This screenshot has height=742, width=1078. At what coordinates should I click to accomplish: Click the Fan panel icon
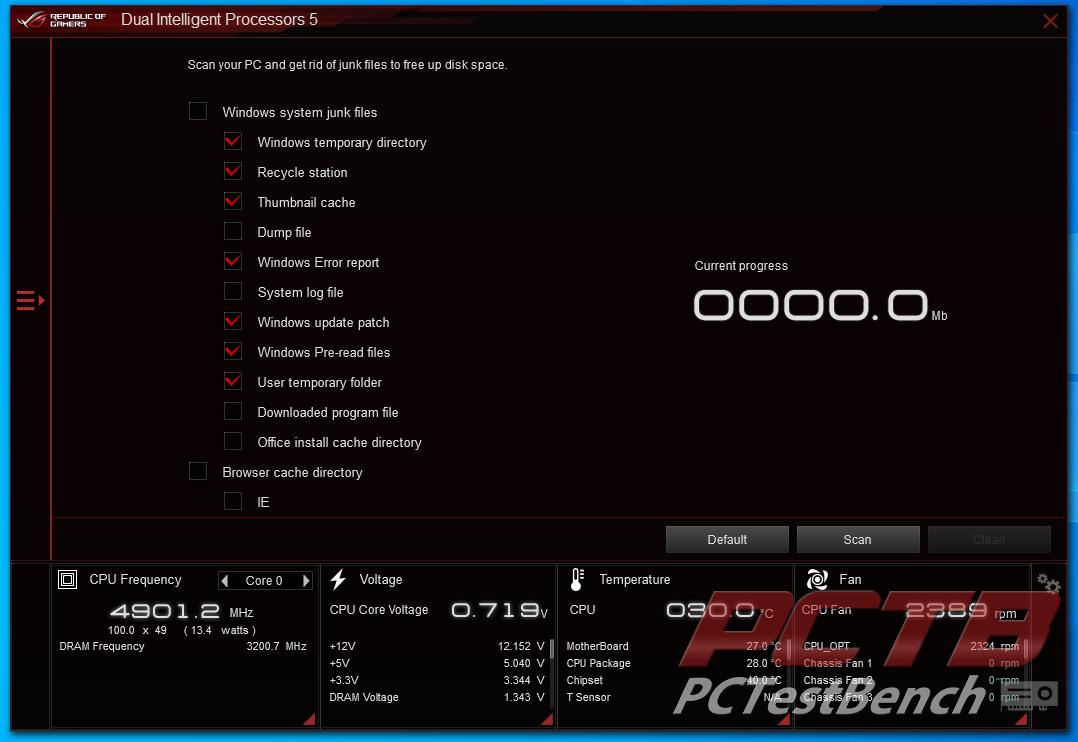pyautogui.click(x=817, y=580)
